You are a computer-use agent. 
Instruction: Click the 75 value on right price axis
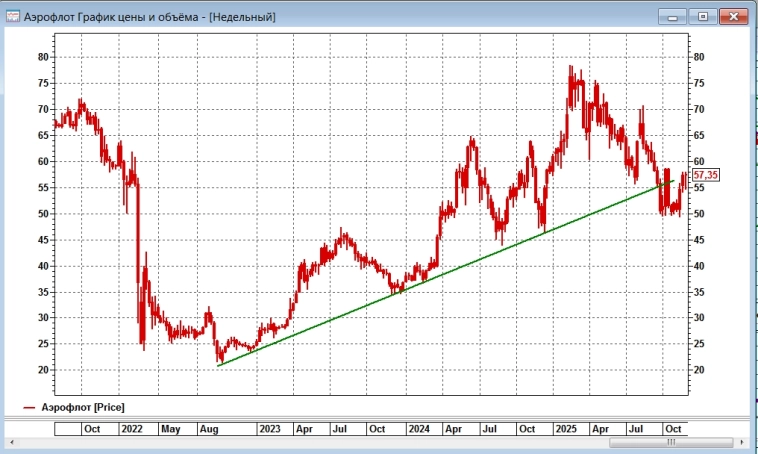pos(699,83)
